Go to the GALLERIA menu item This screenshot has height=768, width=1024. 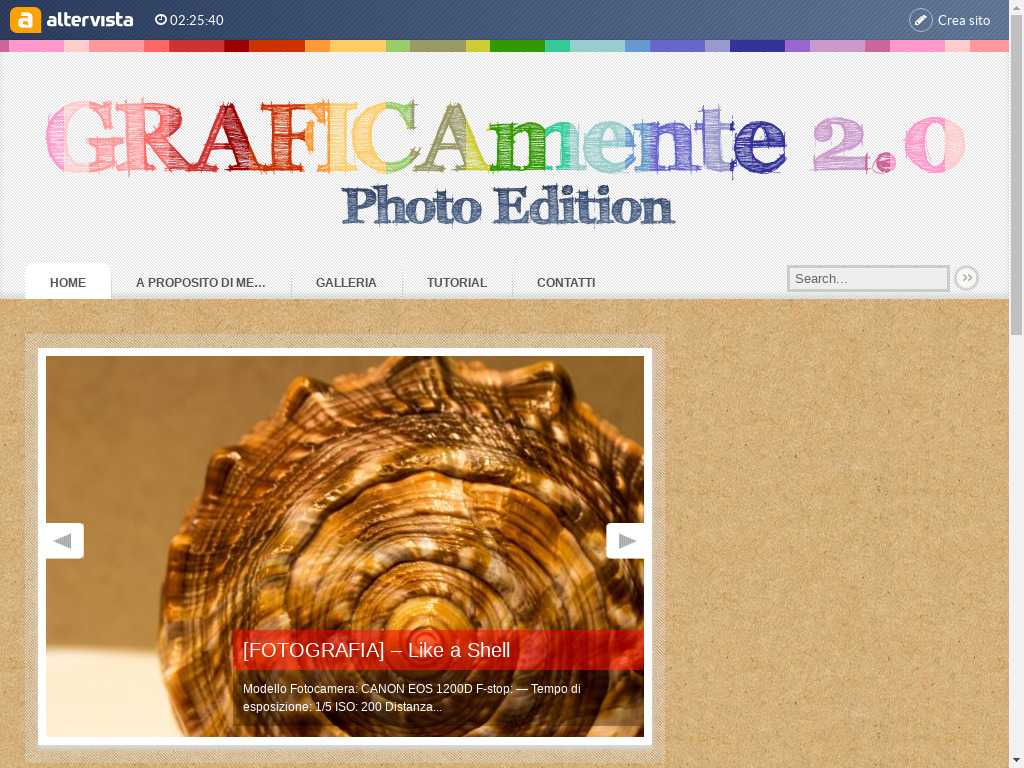click(x=346, y=282)
